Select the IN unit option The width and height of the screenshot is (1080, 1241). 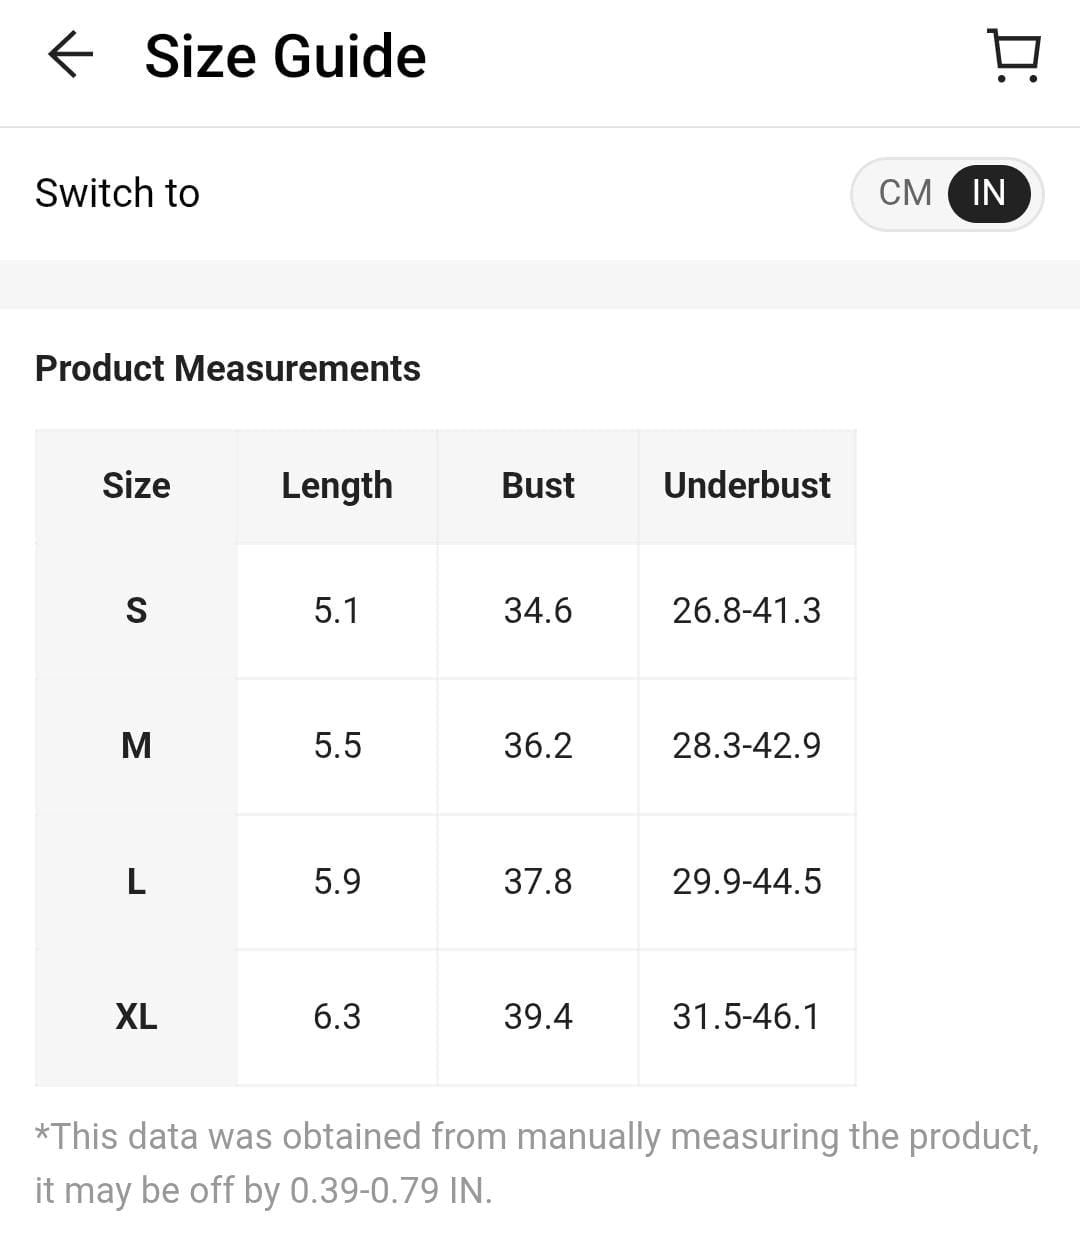pyautogui.click(x=988, y=193)
